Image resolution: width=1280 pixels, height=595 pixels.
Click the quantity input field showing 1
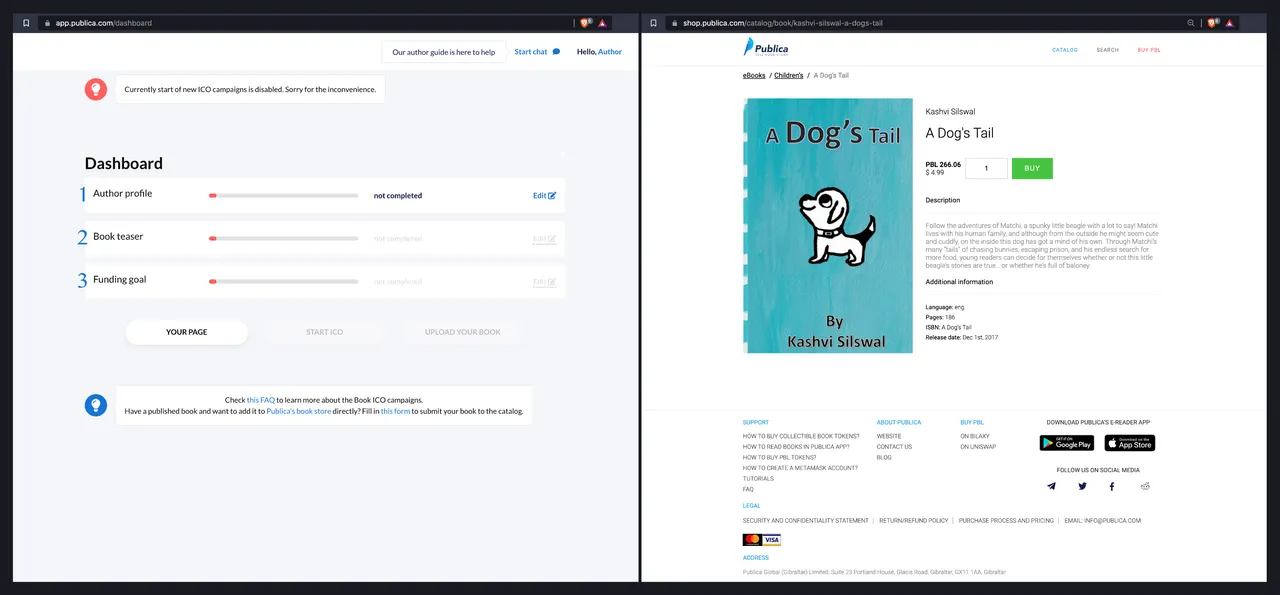coord(986,169)
